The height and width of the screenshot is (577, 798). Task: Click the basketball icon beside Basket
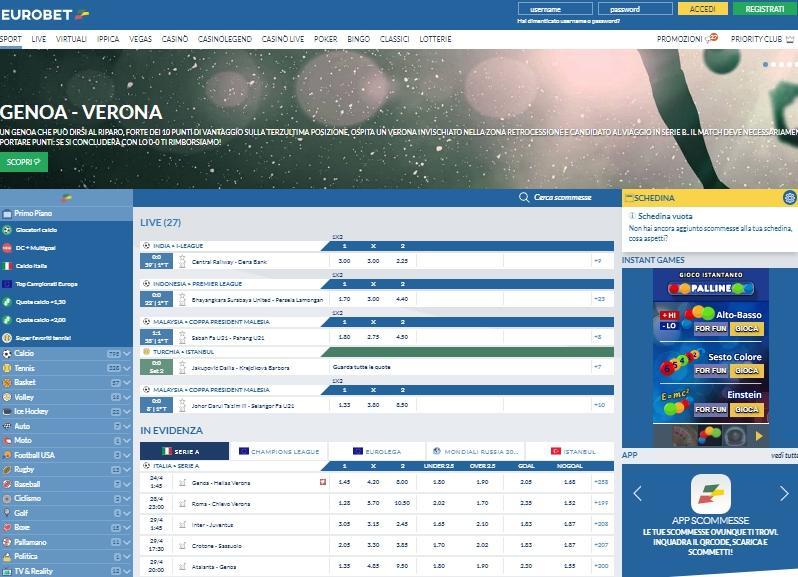(7, 382)
